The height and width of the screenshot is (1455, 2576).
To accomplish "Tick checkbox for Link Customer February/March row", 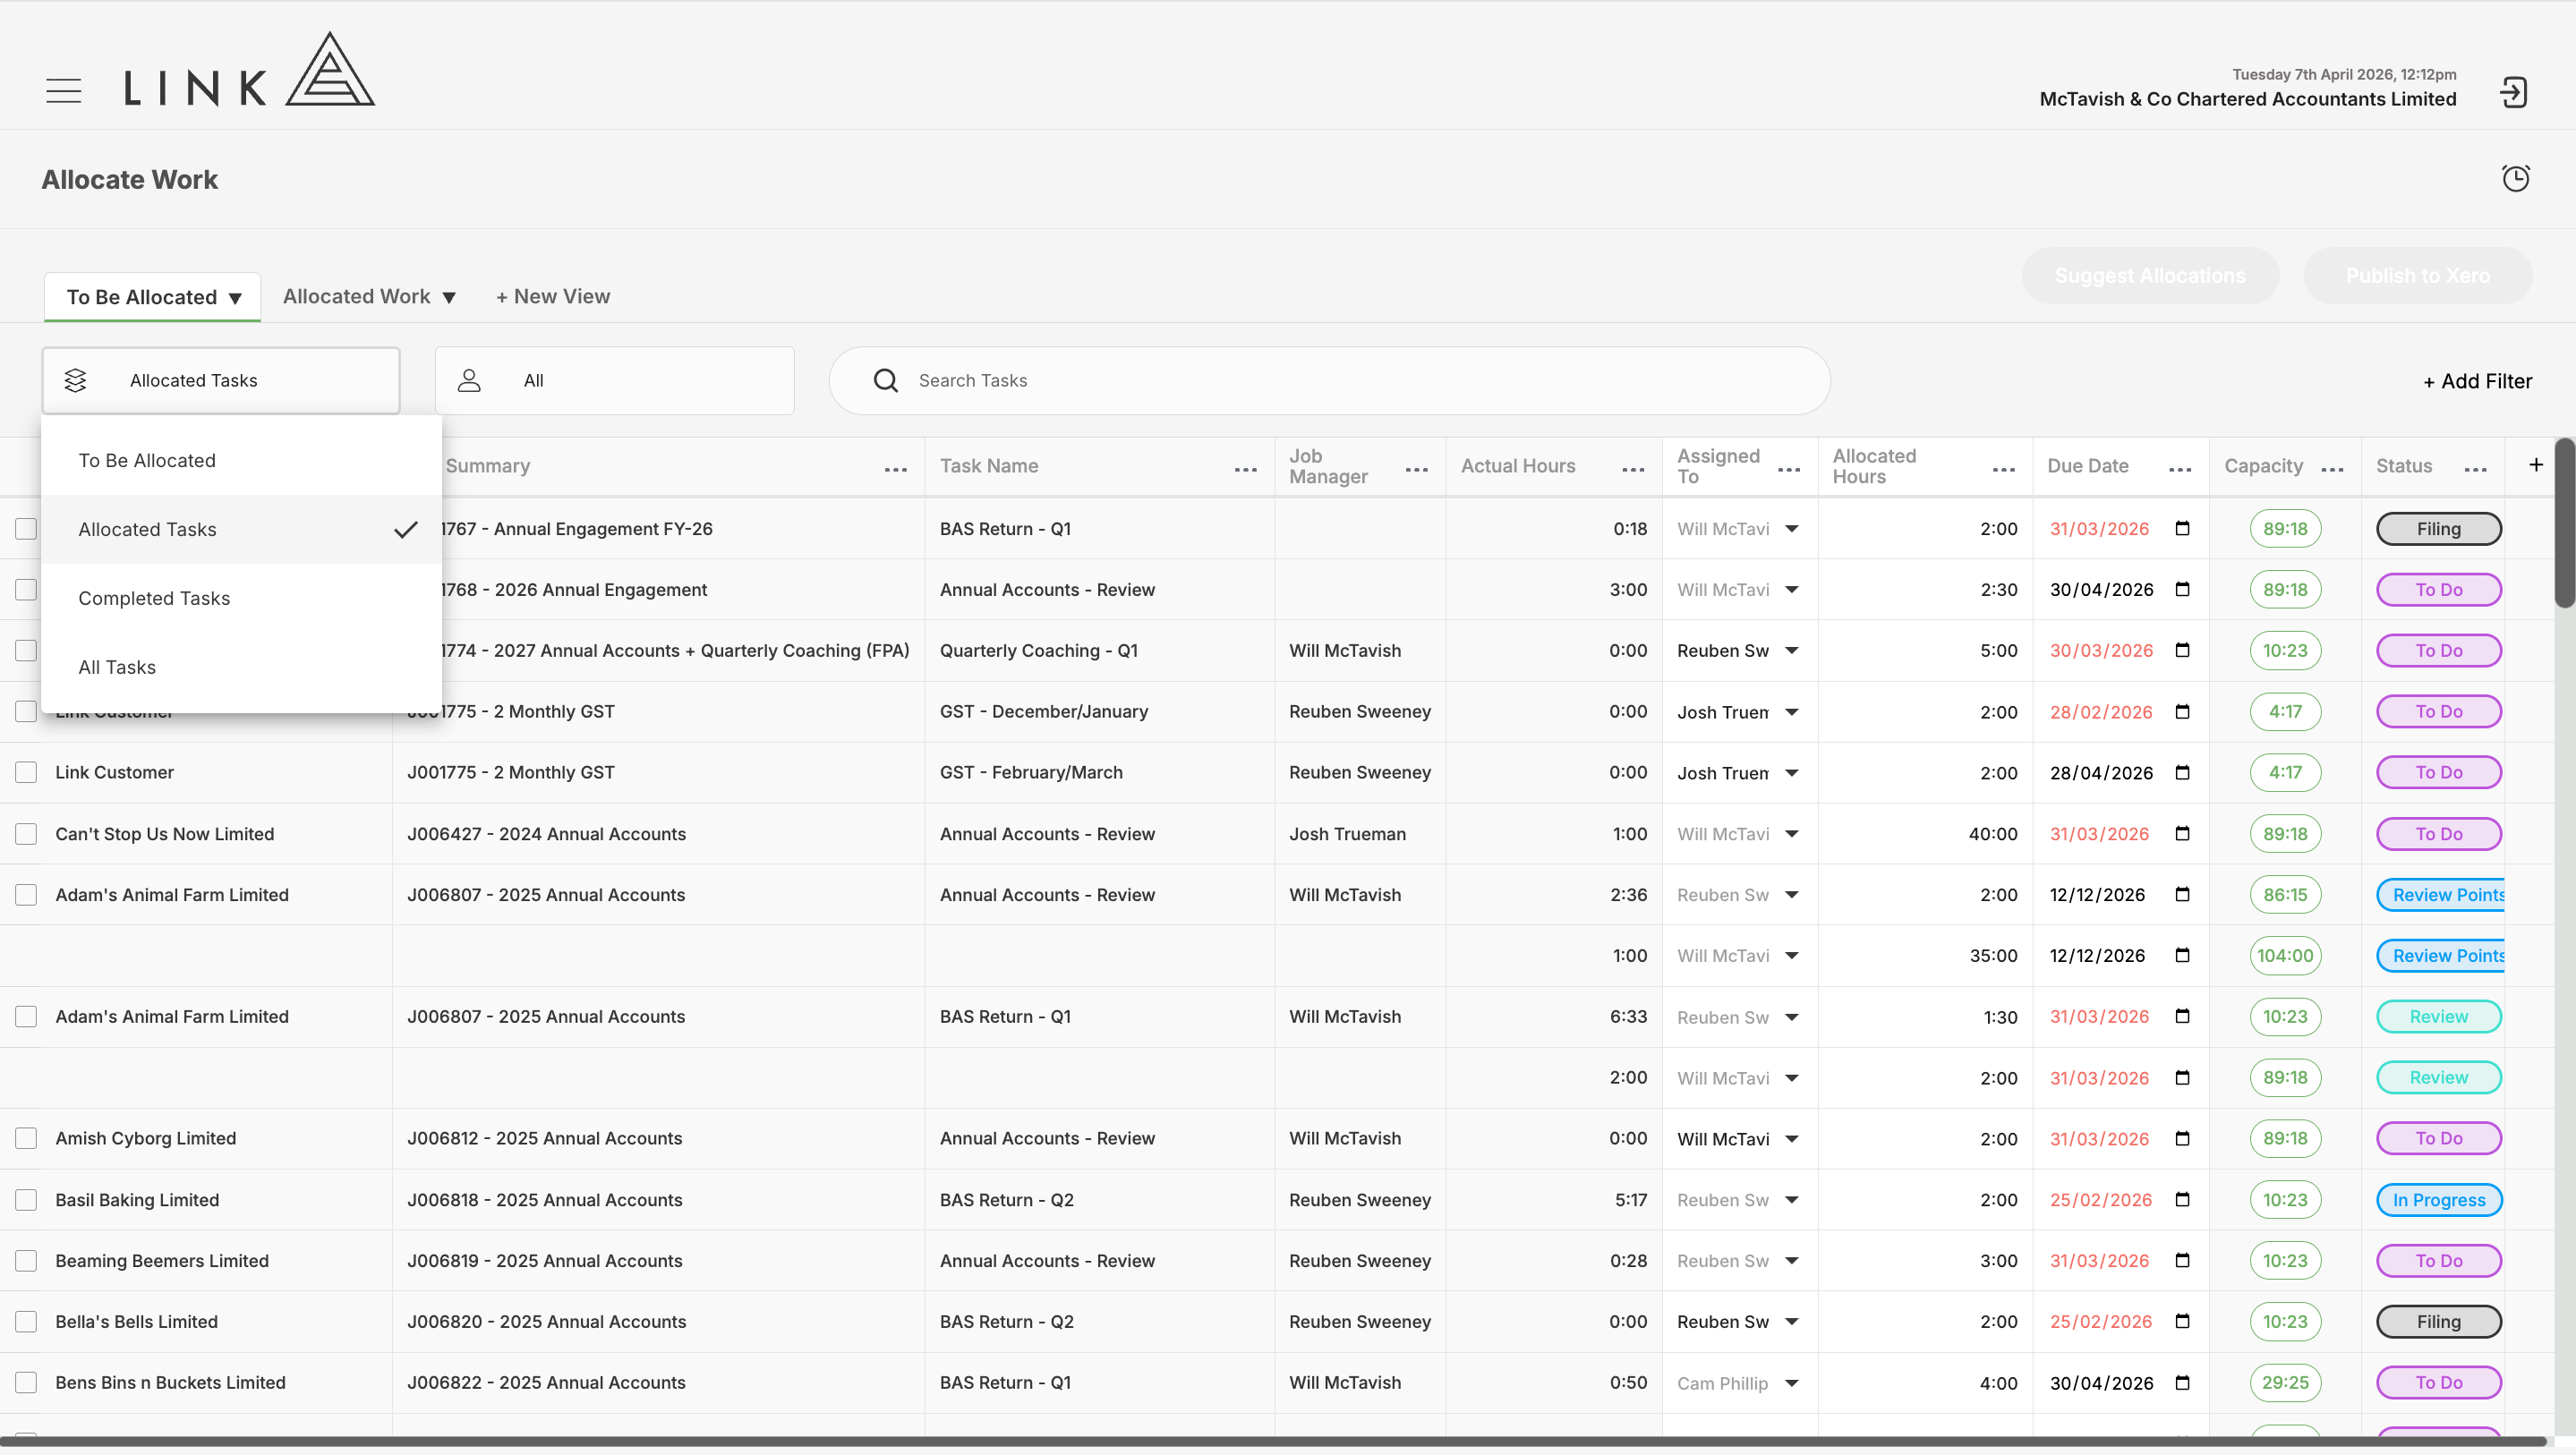I will pos(26,773).
